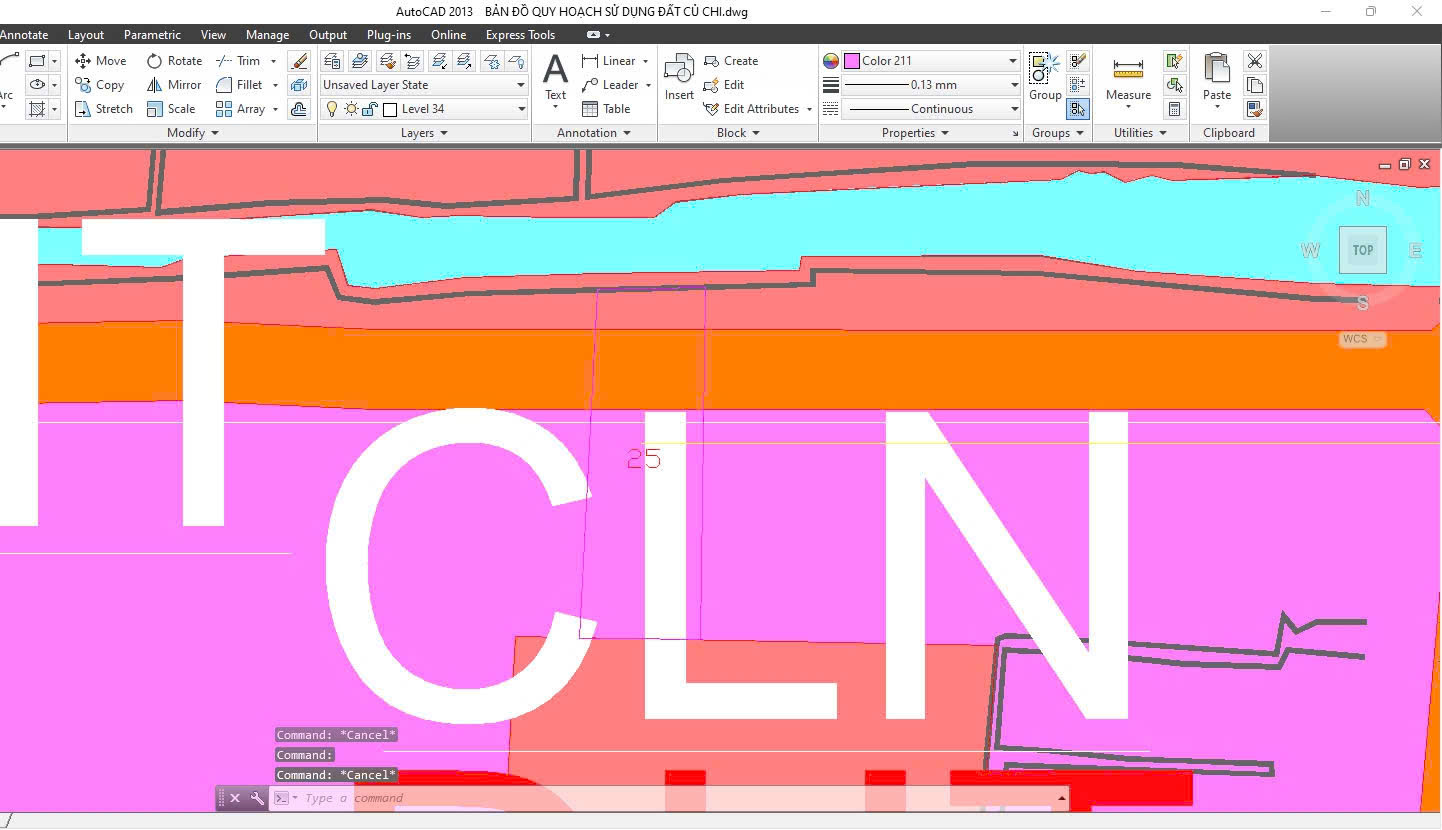Toggle the Level 34 layer lightbulb on/off
This screenshot has width=1442, height=830.
pos(333,109)
